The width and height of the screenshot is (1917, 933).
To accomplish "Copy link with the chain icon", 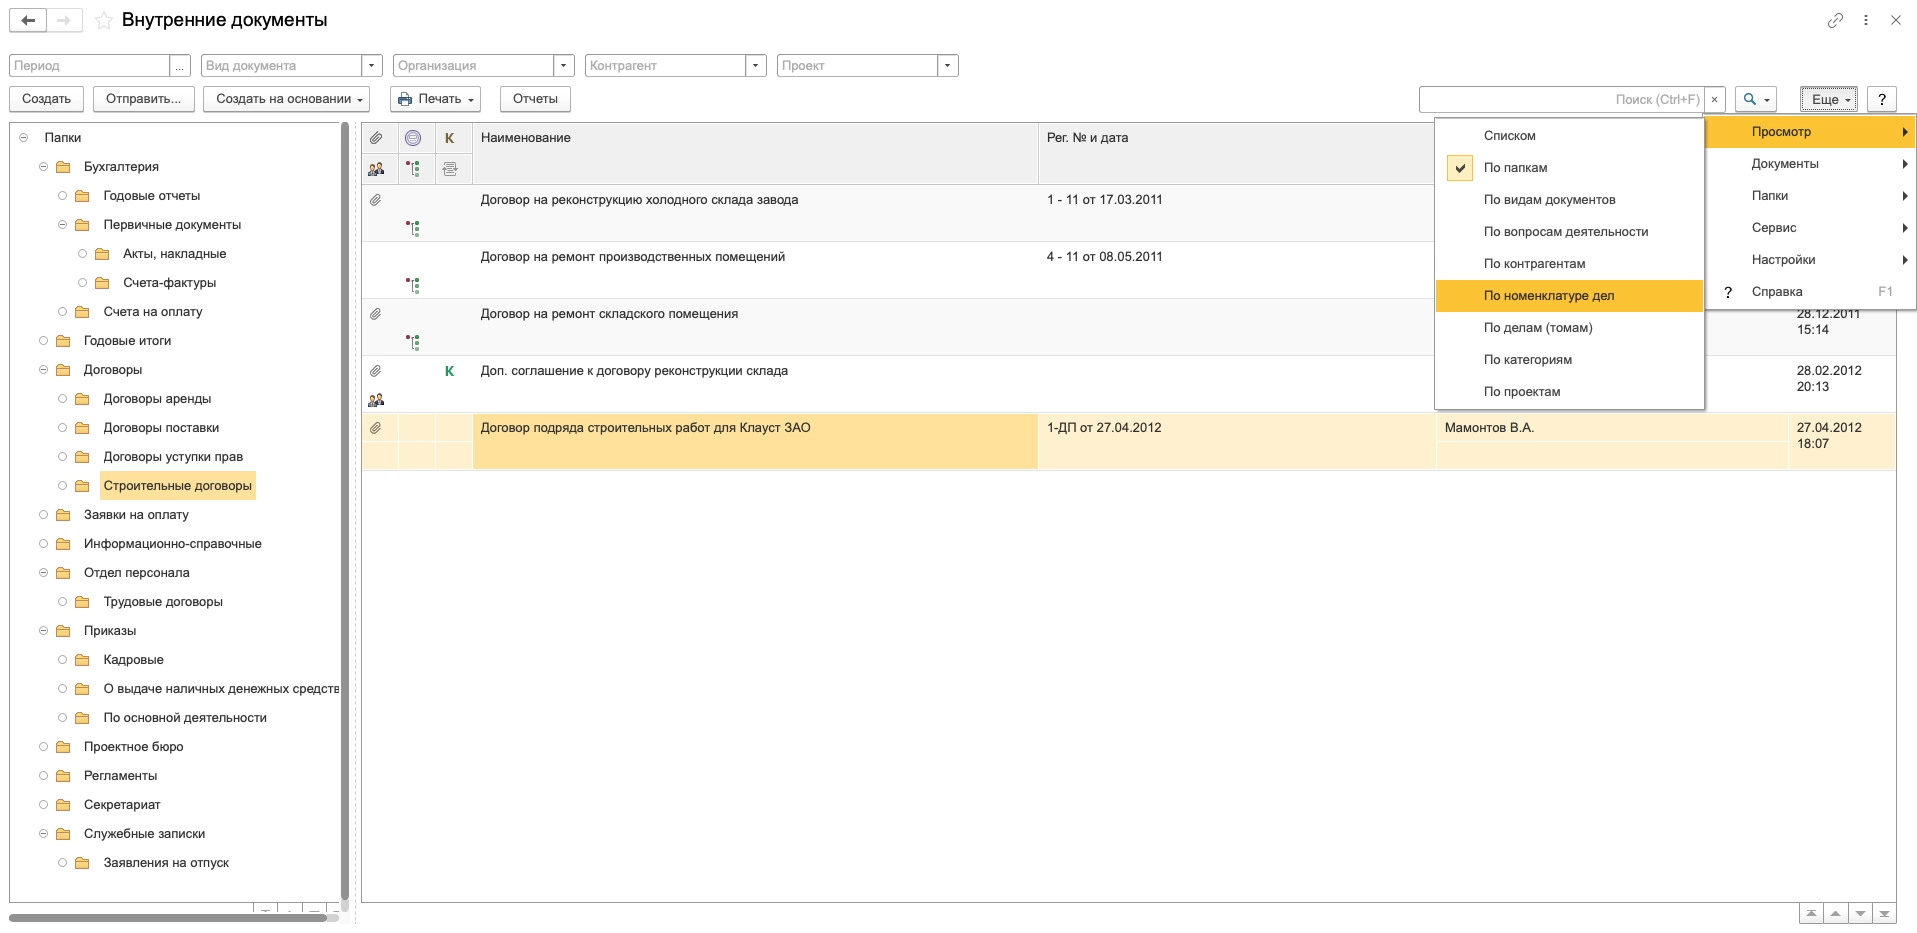I will coord(1835,20).
